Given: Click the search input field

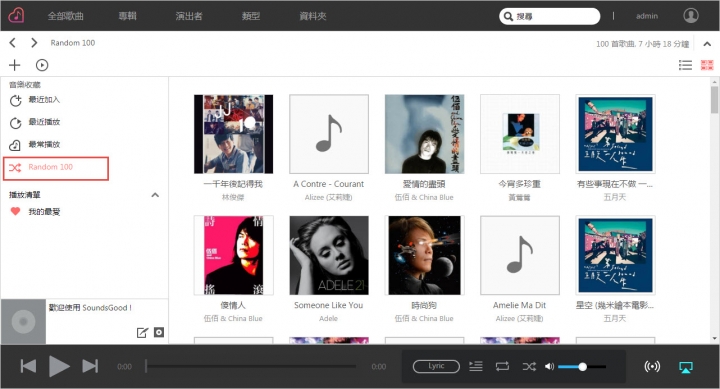Looking at the screenshot, I should pyautogui.click(x=550, y=16).
